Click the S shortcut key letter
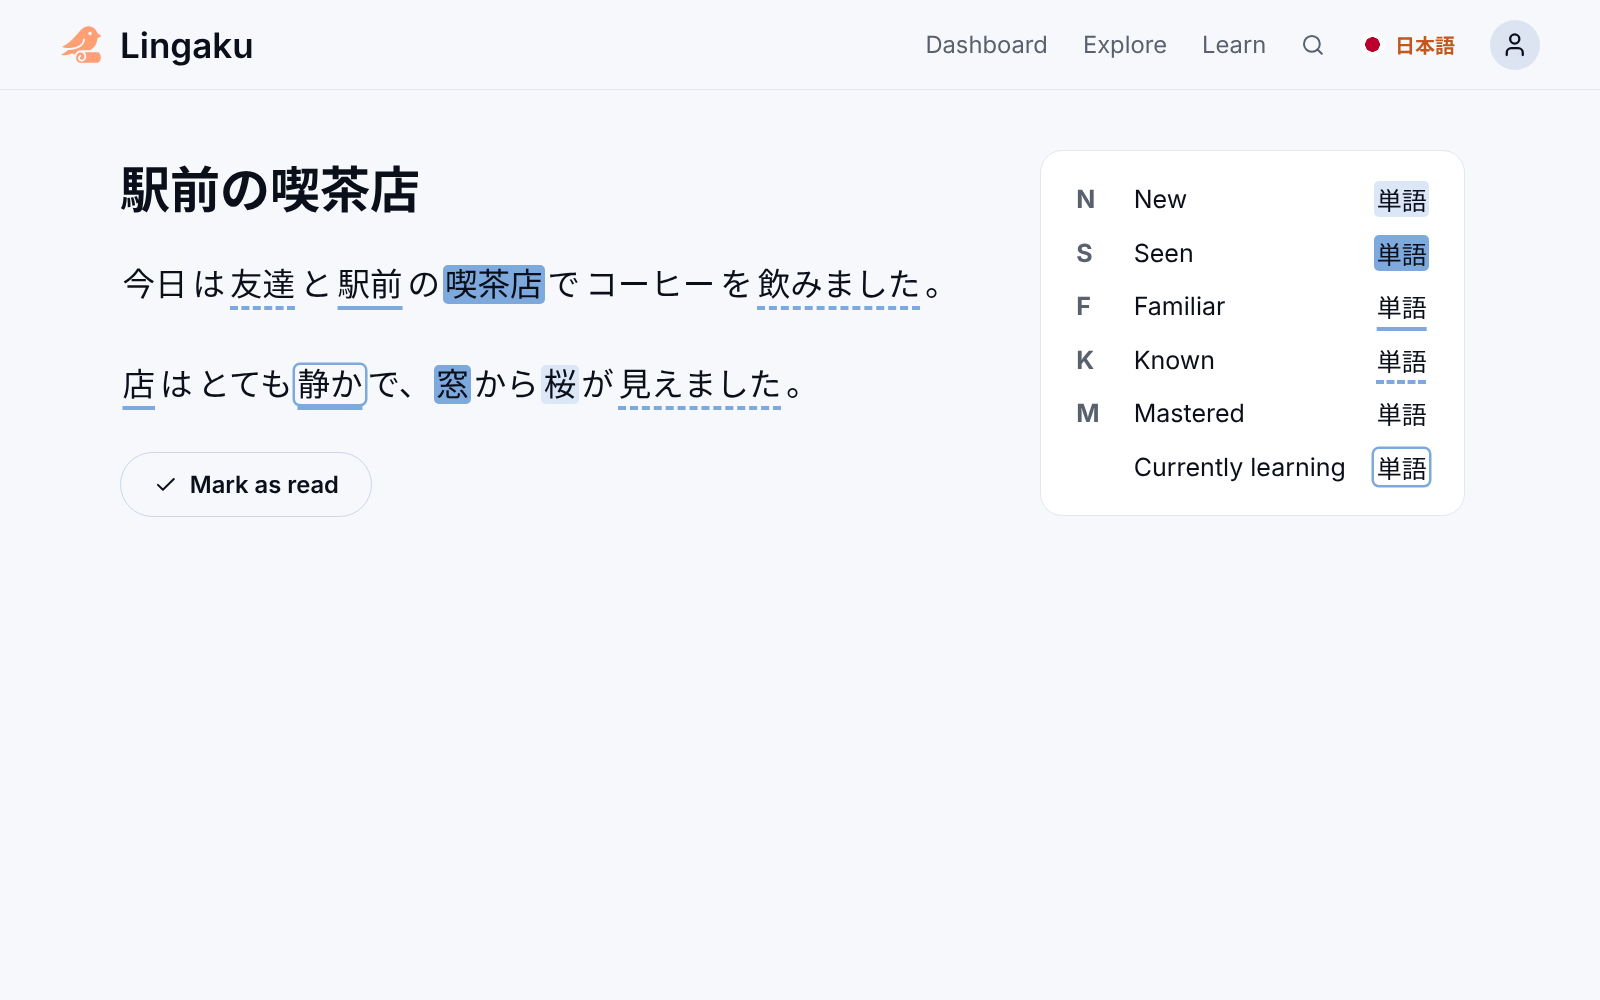 coord(1084,254)
